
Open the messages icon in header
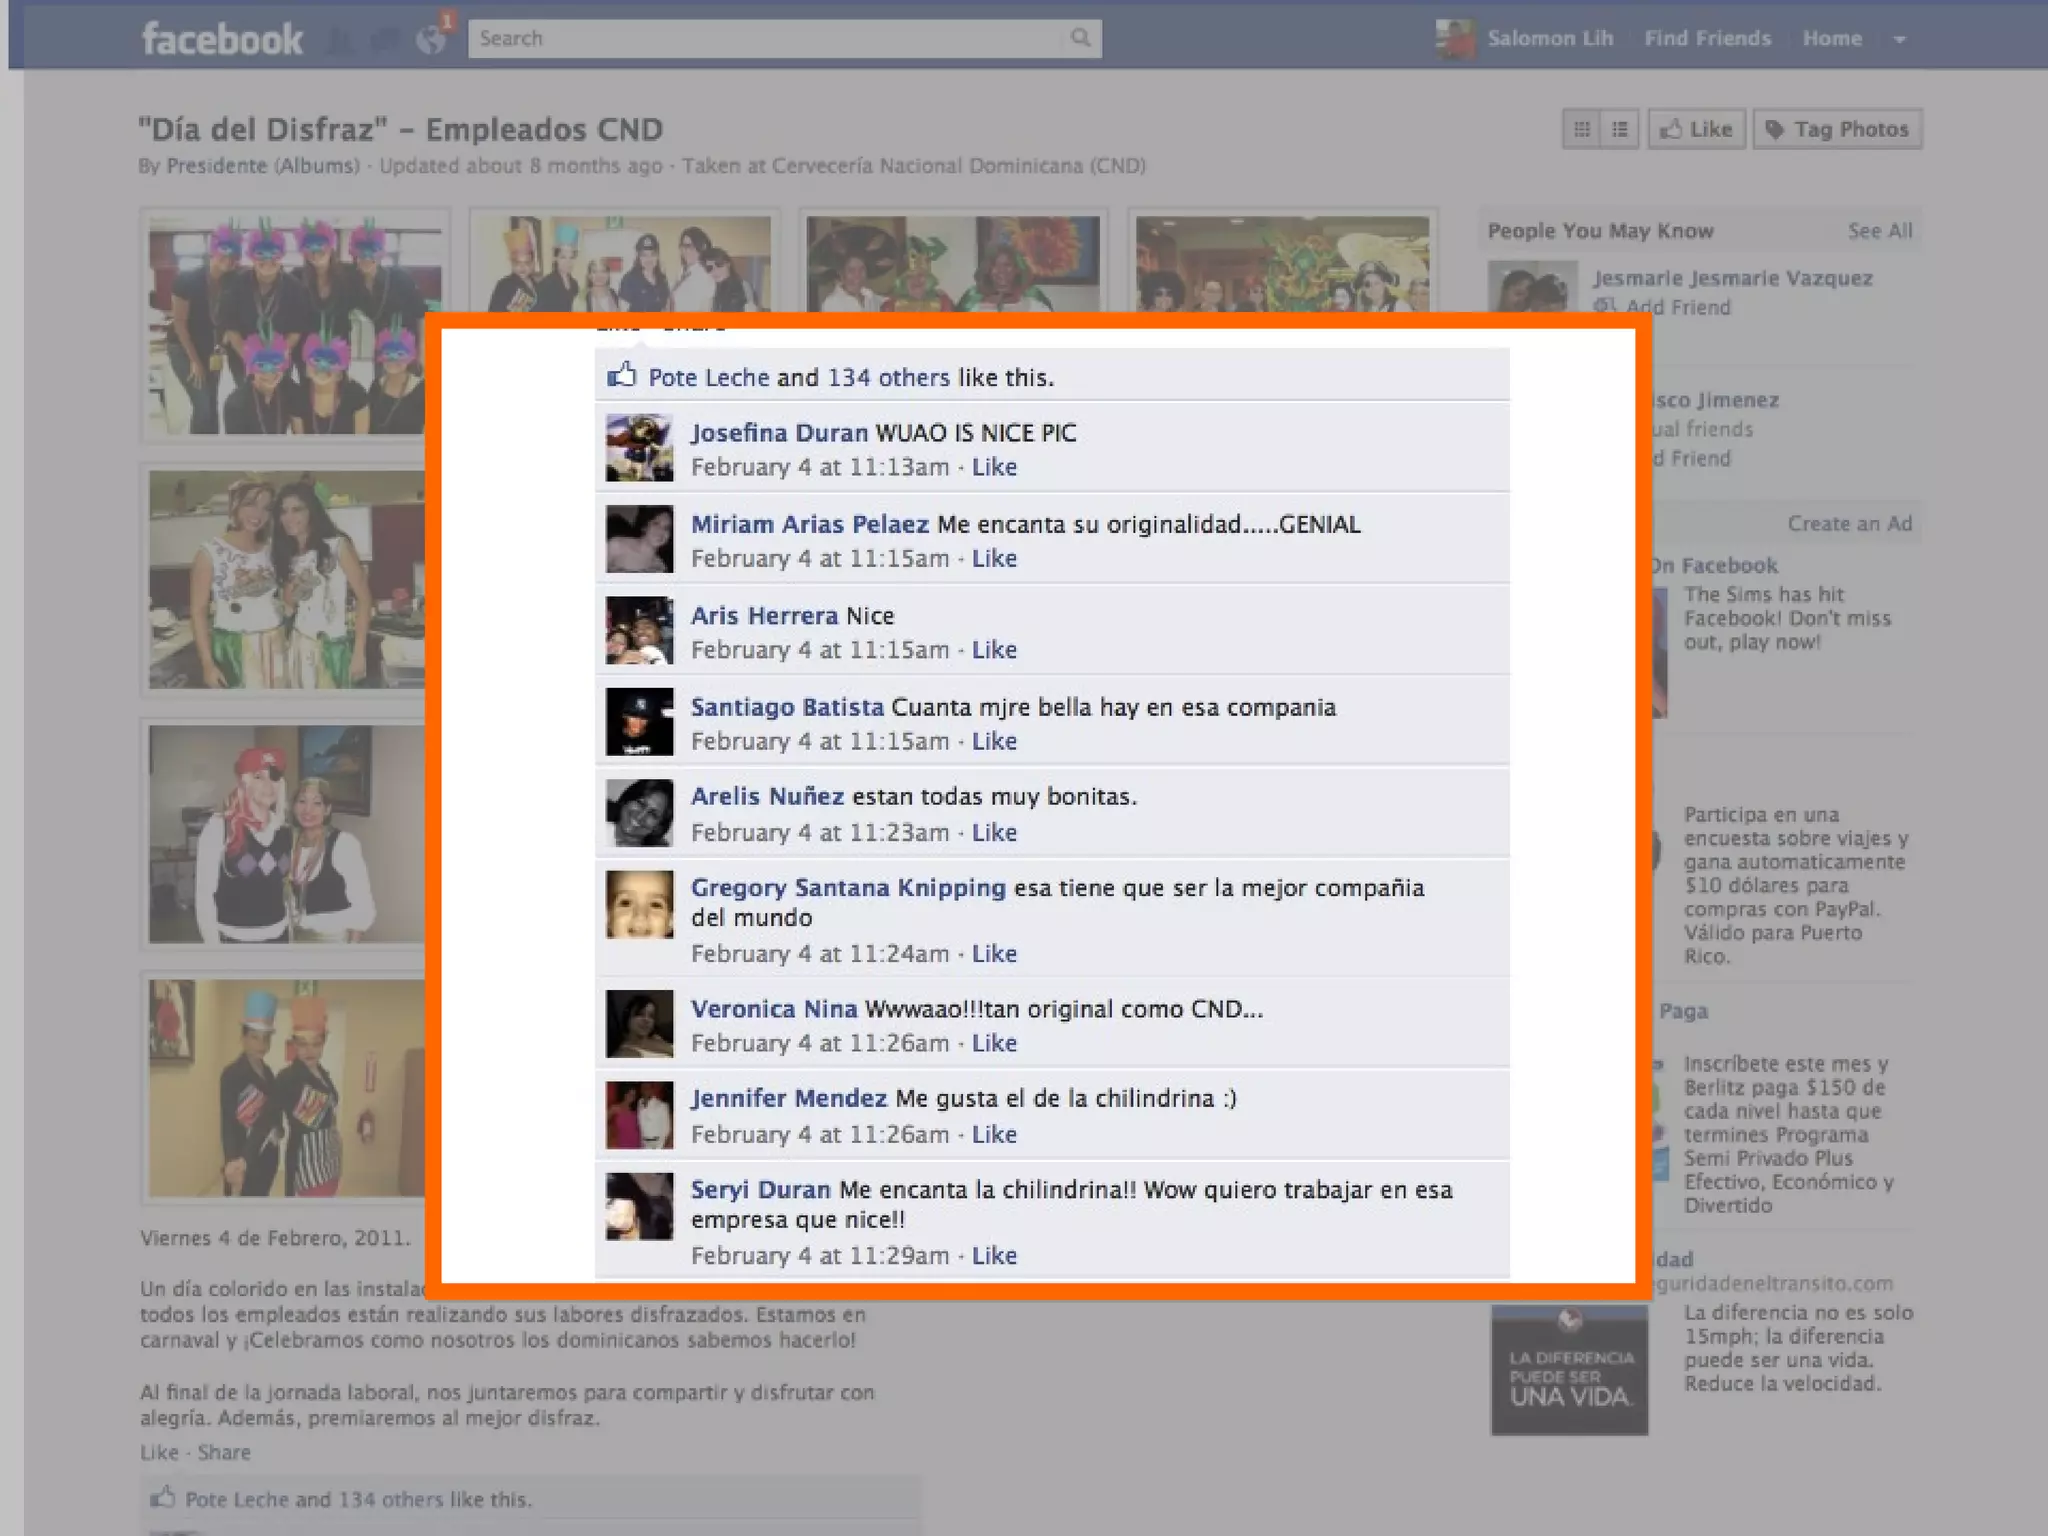click(385, 39)
